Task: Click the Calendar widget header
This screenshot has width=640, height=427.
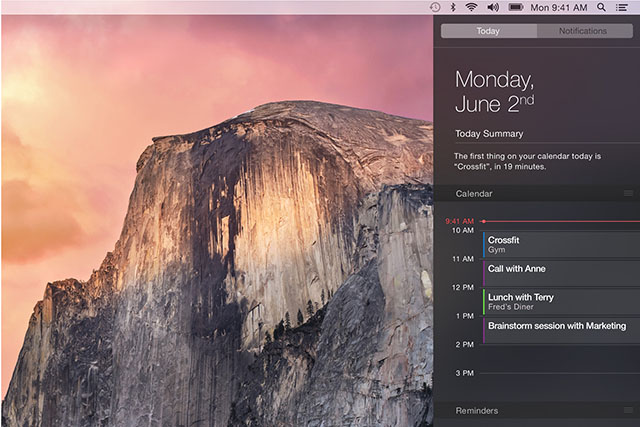Action: (x=474, y=193)
